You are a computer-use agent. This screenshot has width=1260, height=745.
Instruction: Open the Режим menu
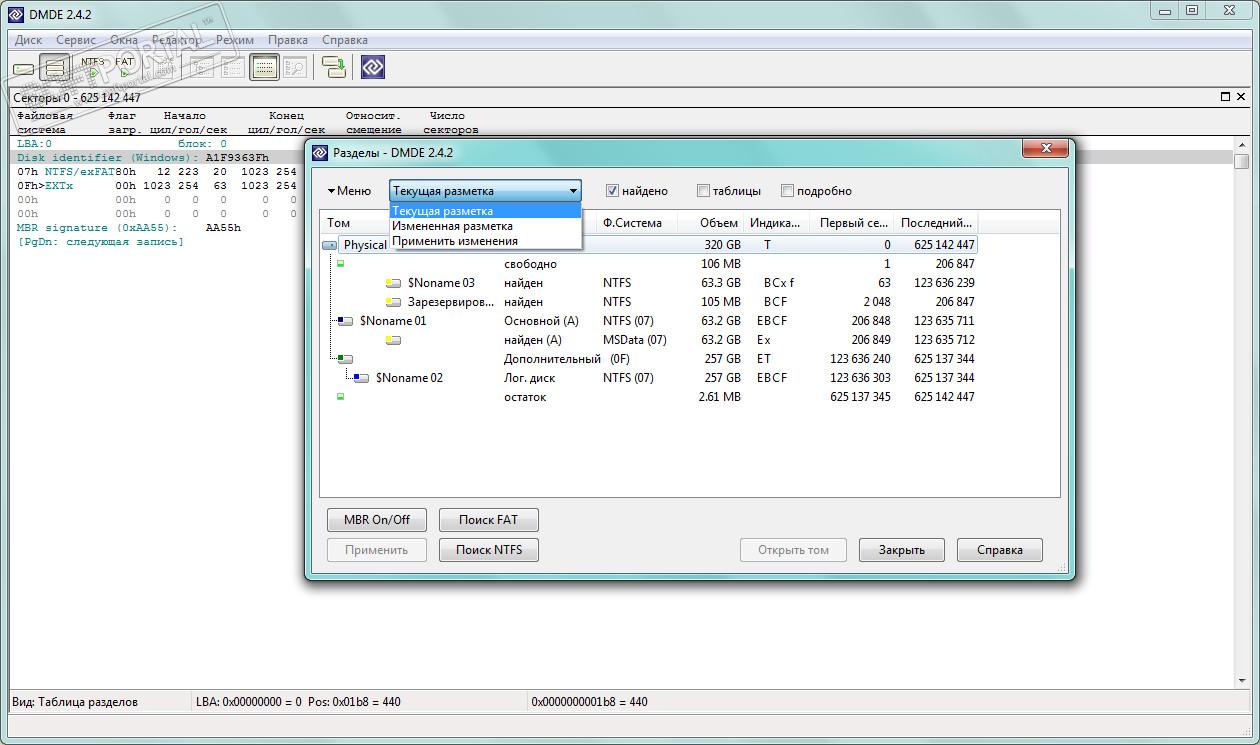[x=234, y=40]
